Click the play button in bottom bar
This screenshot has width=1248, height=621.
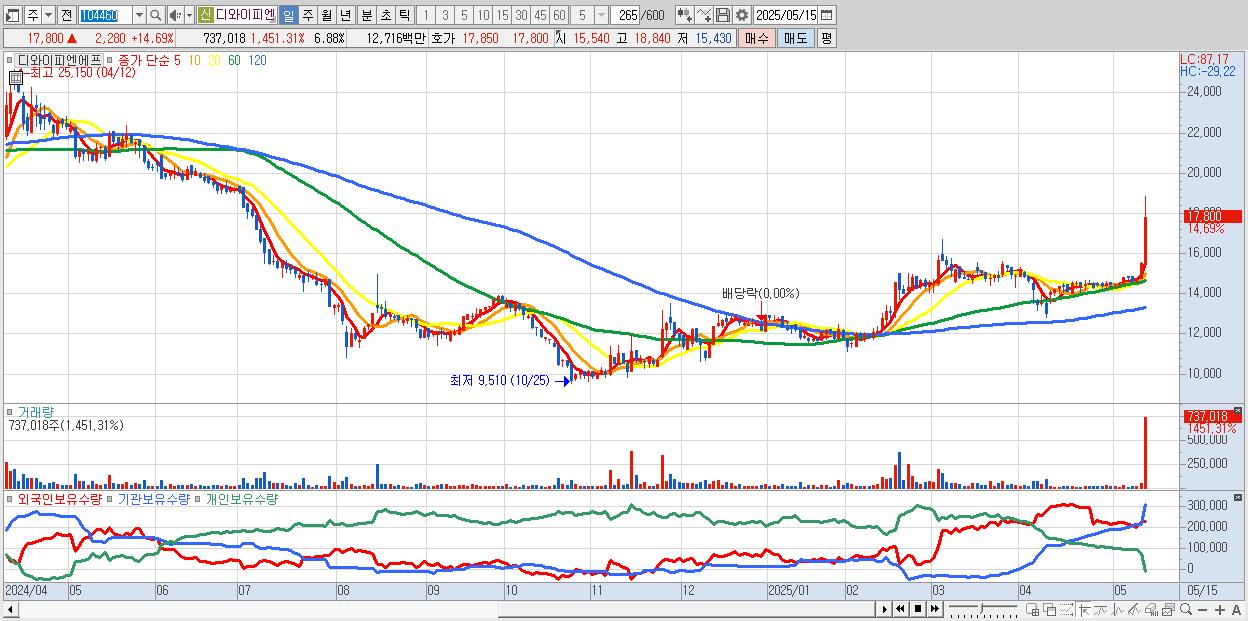point(885,609)
